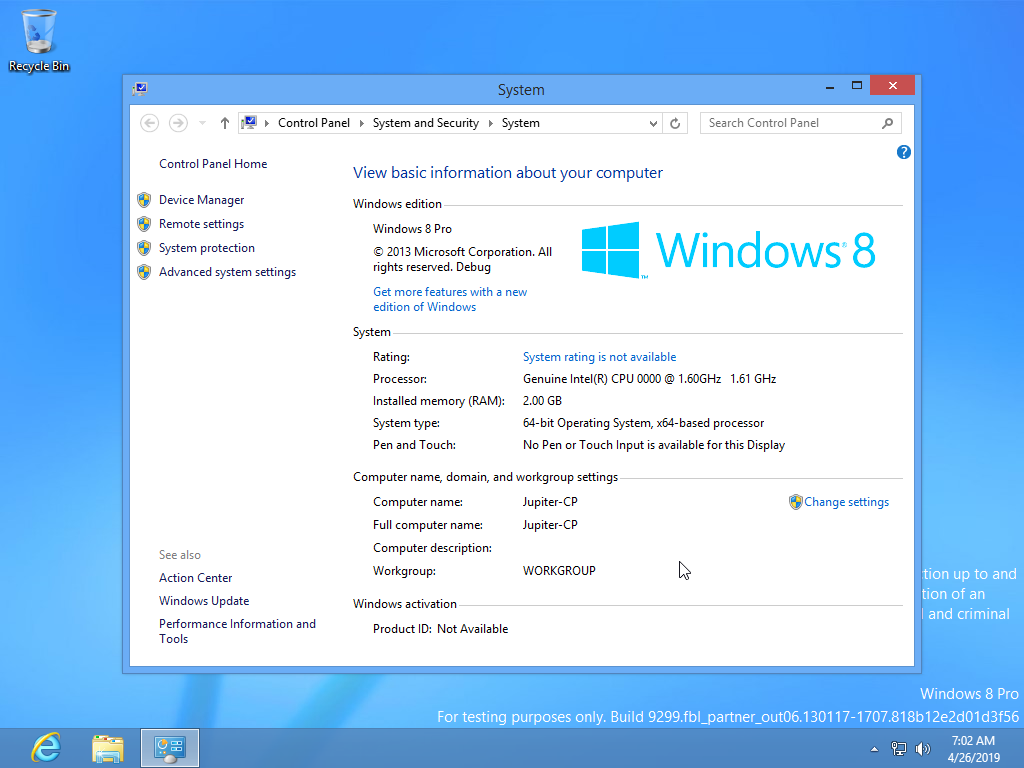Screen dimensions: 1024x768
Task: Open Device Manager link
Action: (201, 200)
